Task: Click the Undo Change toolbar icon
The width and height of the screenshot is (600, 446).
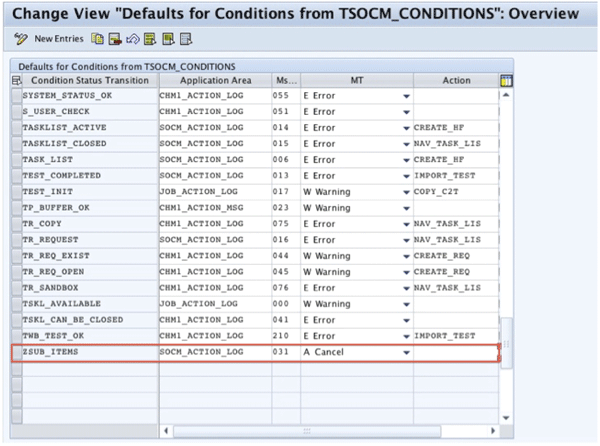Action: [132, 39]
